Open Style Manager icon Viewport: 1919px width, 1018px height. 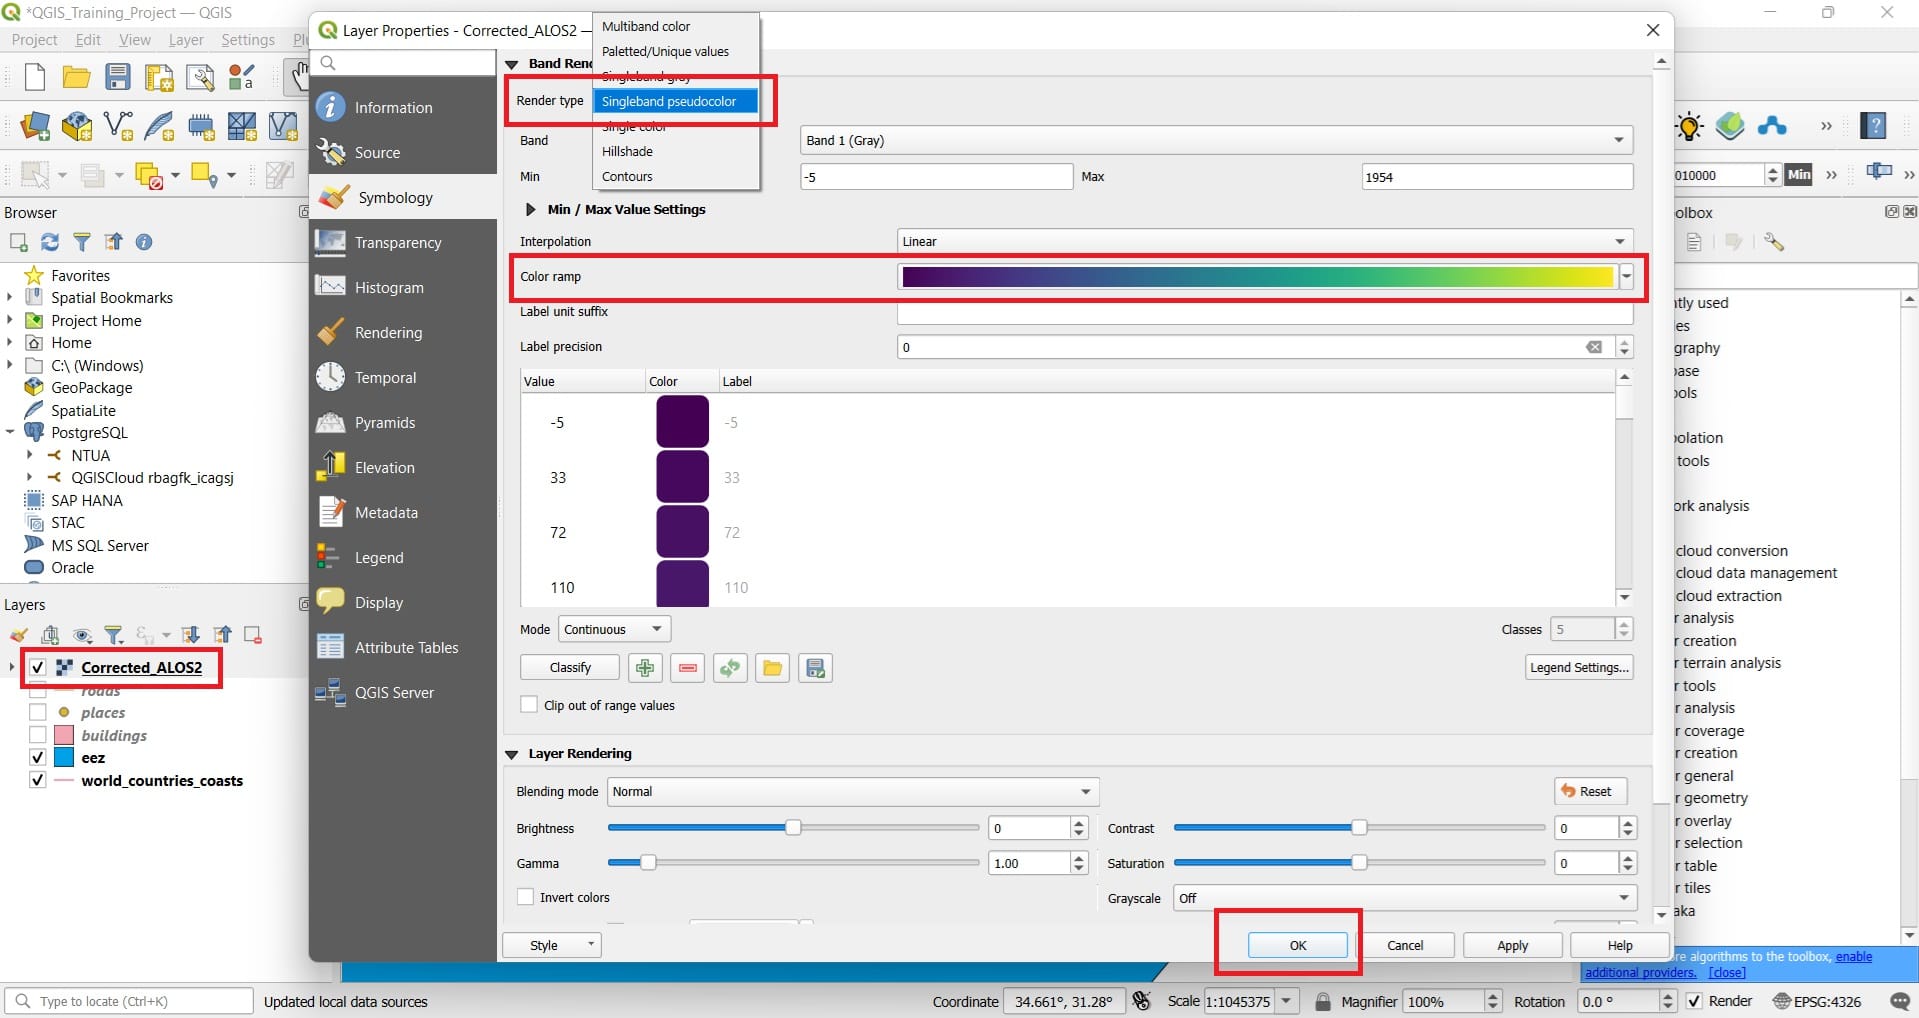pyautogui.click(x=242, y=77)
